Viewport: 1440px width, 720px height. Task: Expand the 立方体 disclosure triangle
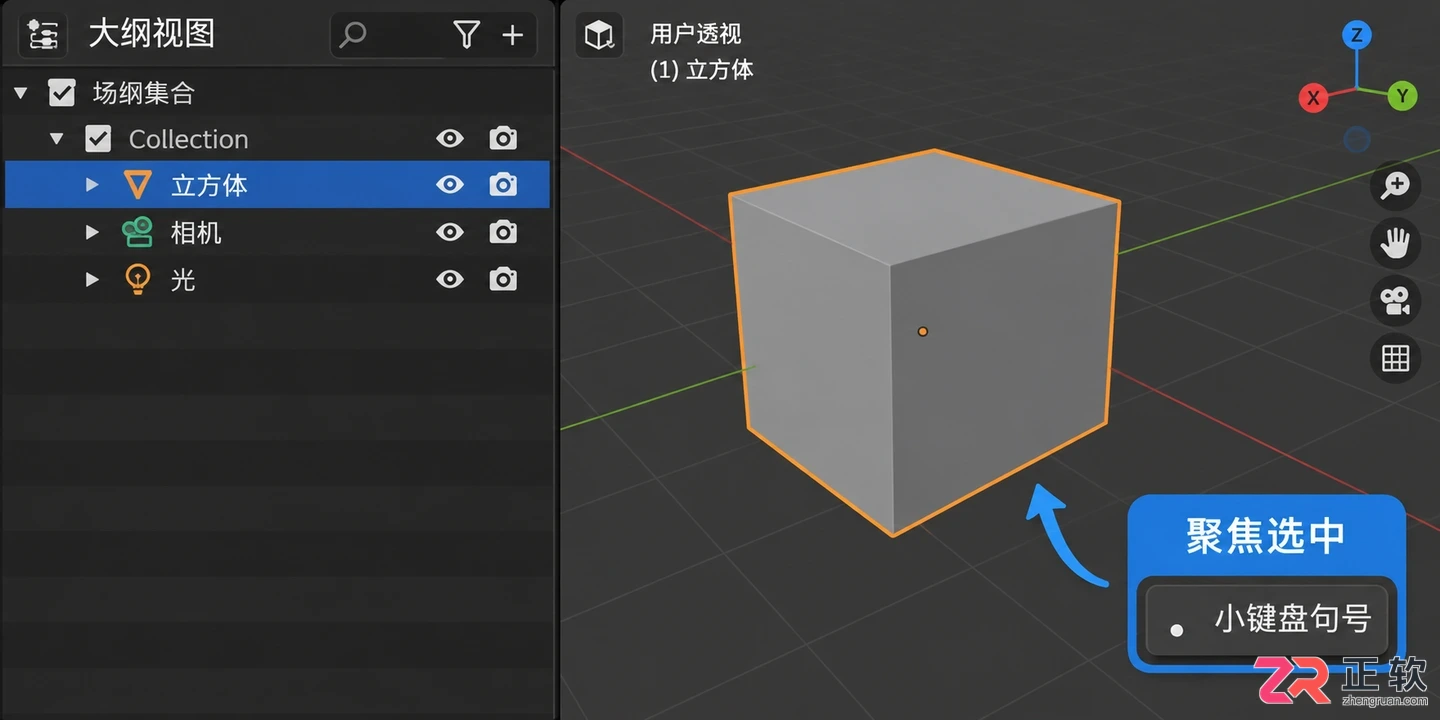tap(92, 185)
